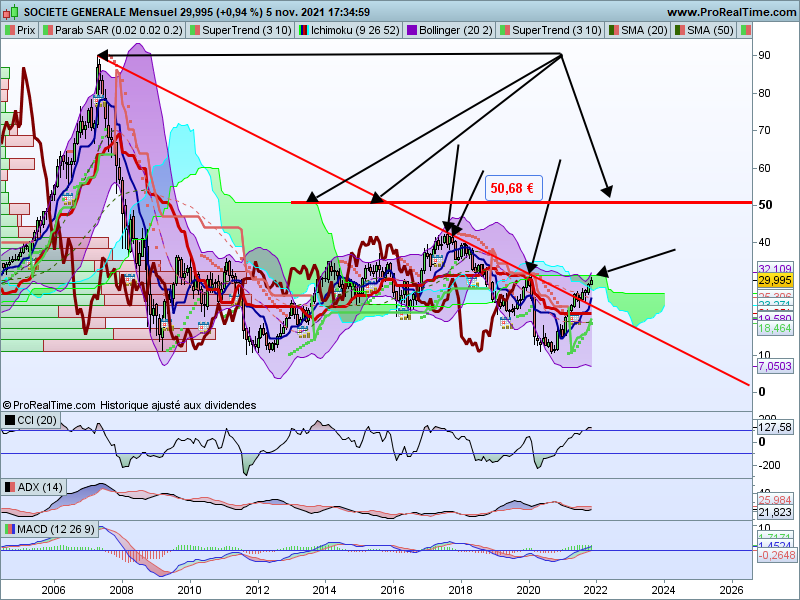The width and height of the screenshot is (800, 600).
Task: Click the yellow 29,995 current price label
Action: (774, 280)
